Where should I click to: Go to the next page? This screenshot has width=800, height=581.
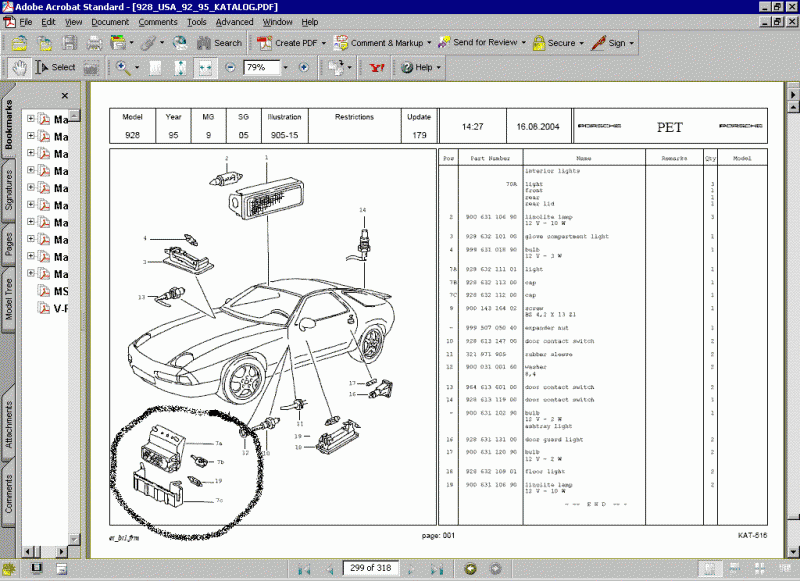pyautogui.click(x=411, y=569)
